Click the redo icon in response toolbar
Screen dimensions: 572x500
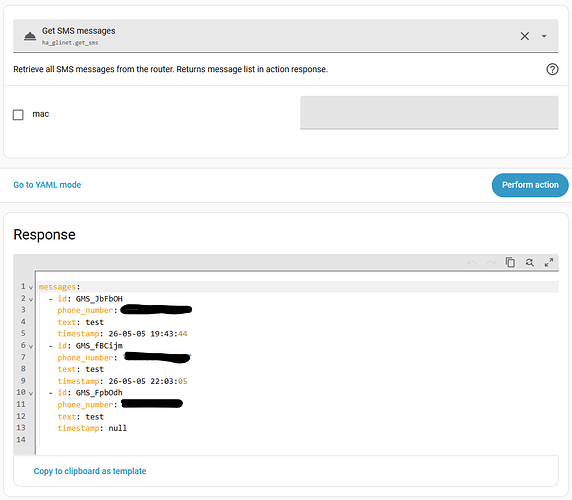[491, 262]
